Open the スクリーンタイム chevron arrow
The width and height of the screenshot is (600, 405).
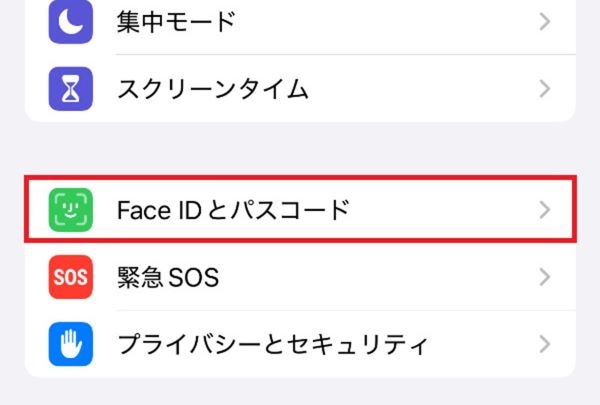pyautogui.click(x=545, y=88)
